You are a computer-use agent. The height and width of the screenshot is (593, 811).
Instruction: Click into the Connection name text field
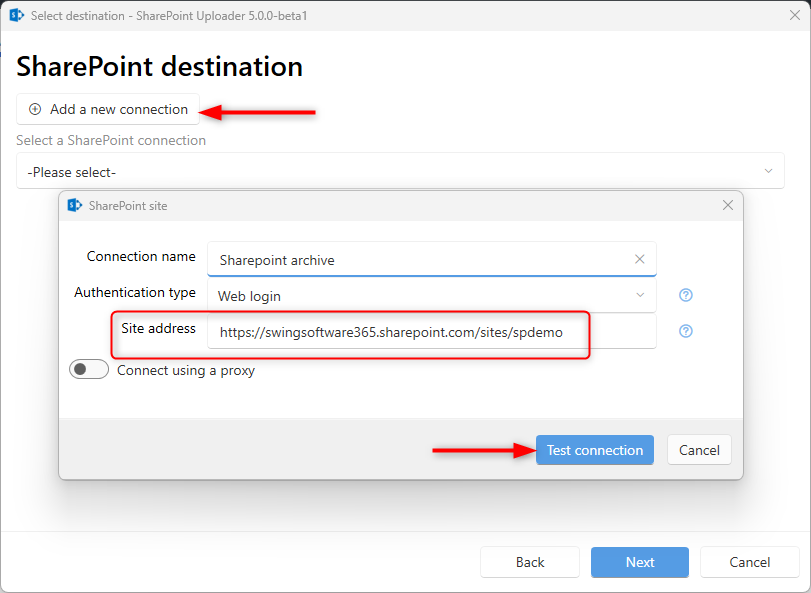(420, 260)
